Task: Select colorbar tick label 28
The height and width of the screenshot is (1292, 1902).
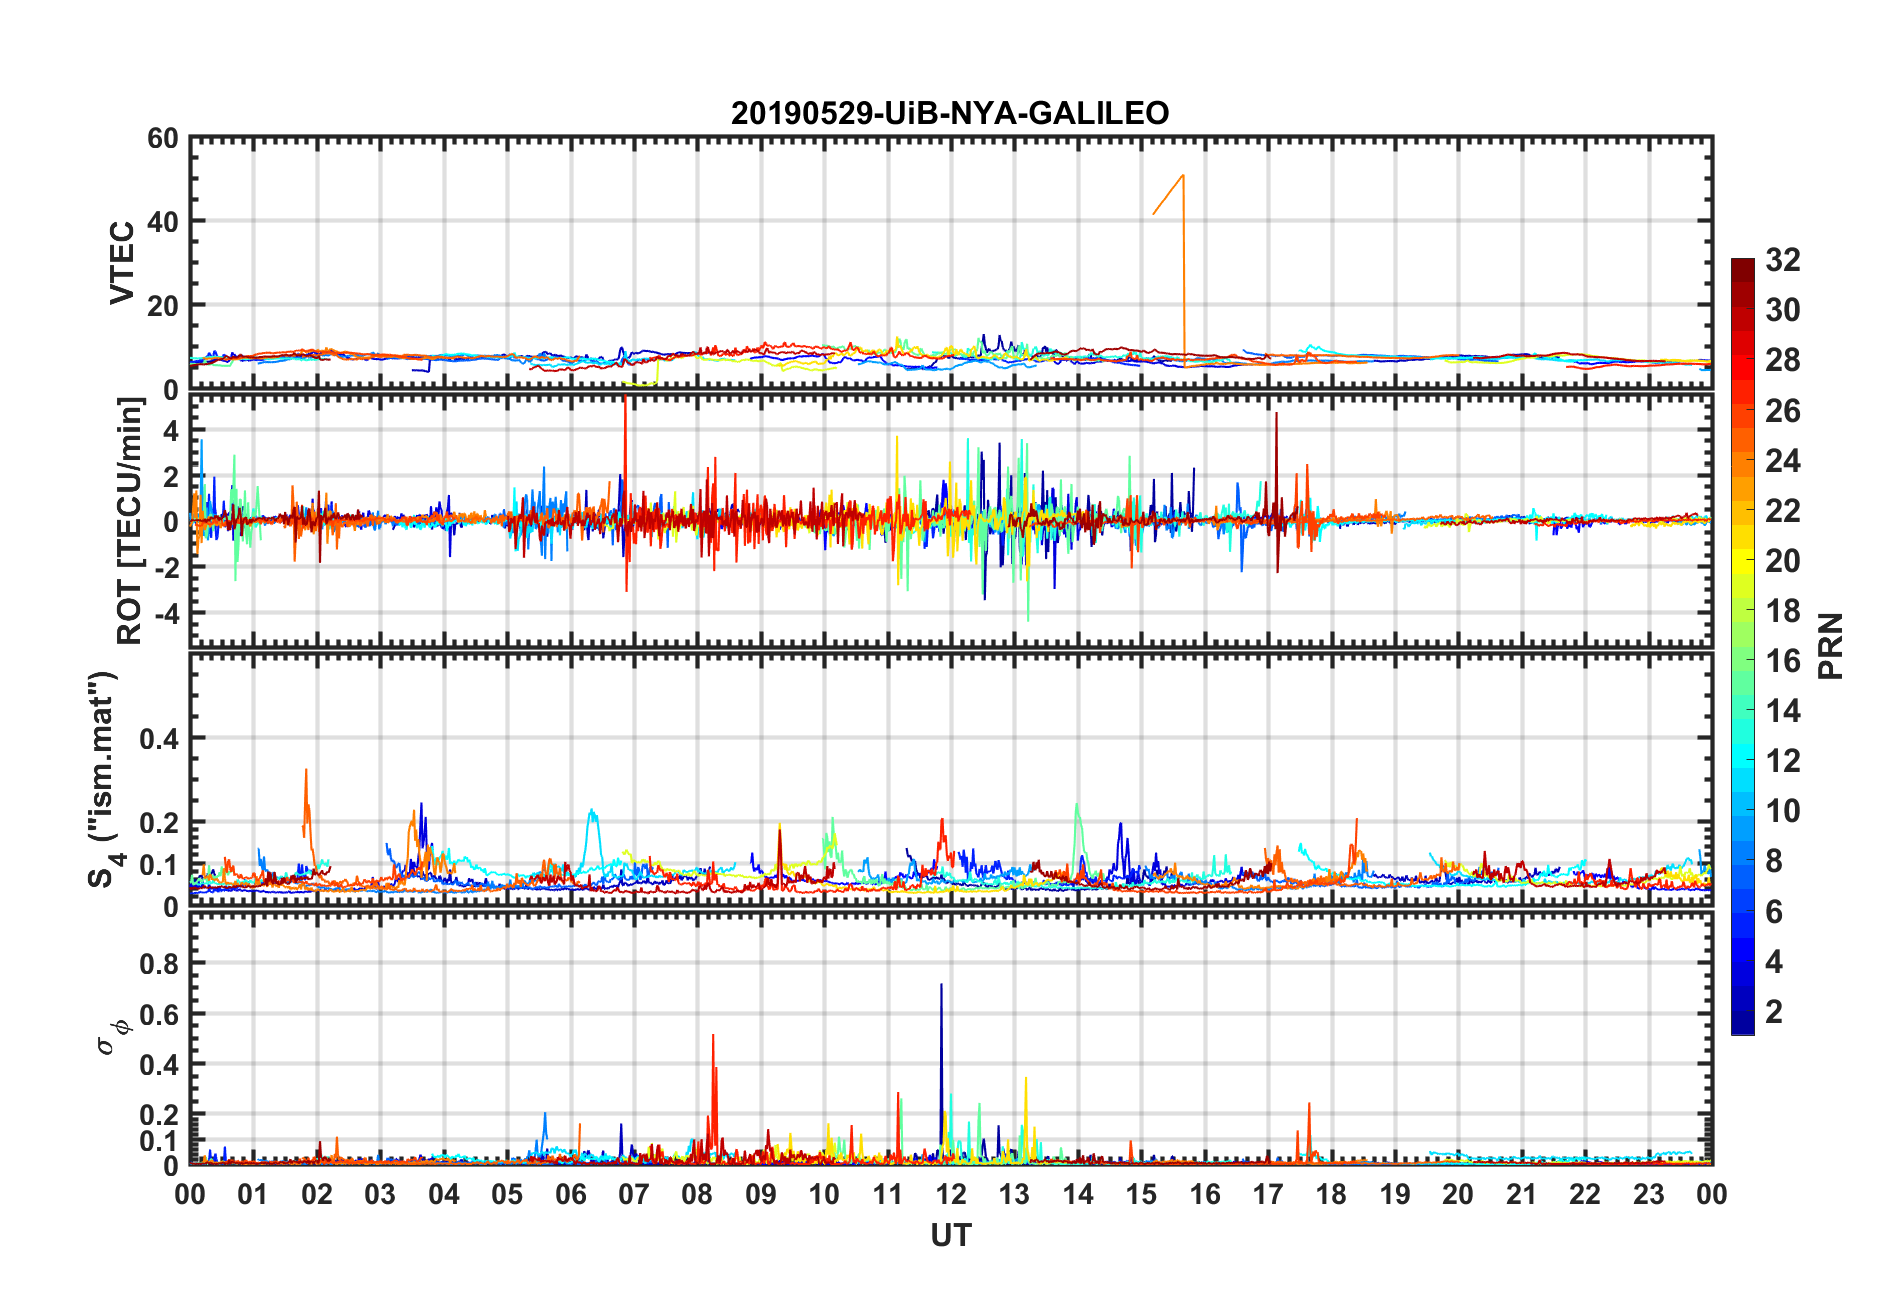Action: (x=1783, y=360)
